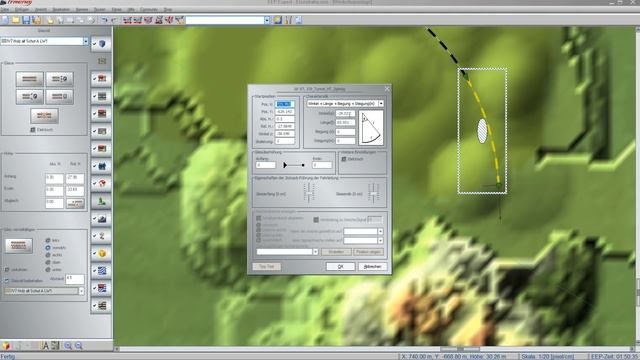
Task: Select the 'links' radio option
Action: [x=48, y=240]
